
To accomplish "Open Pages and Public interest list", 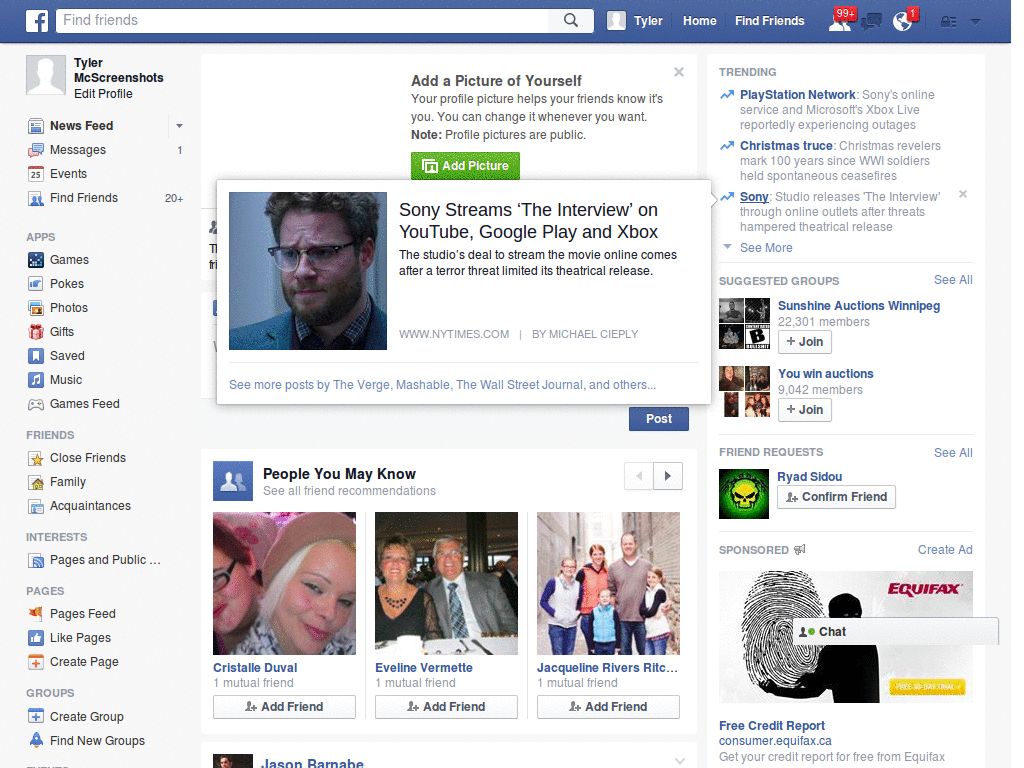I will pyautogui.click(x=105, y=560).
